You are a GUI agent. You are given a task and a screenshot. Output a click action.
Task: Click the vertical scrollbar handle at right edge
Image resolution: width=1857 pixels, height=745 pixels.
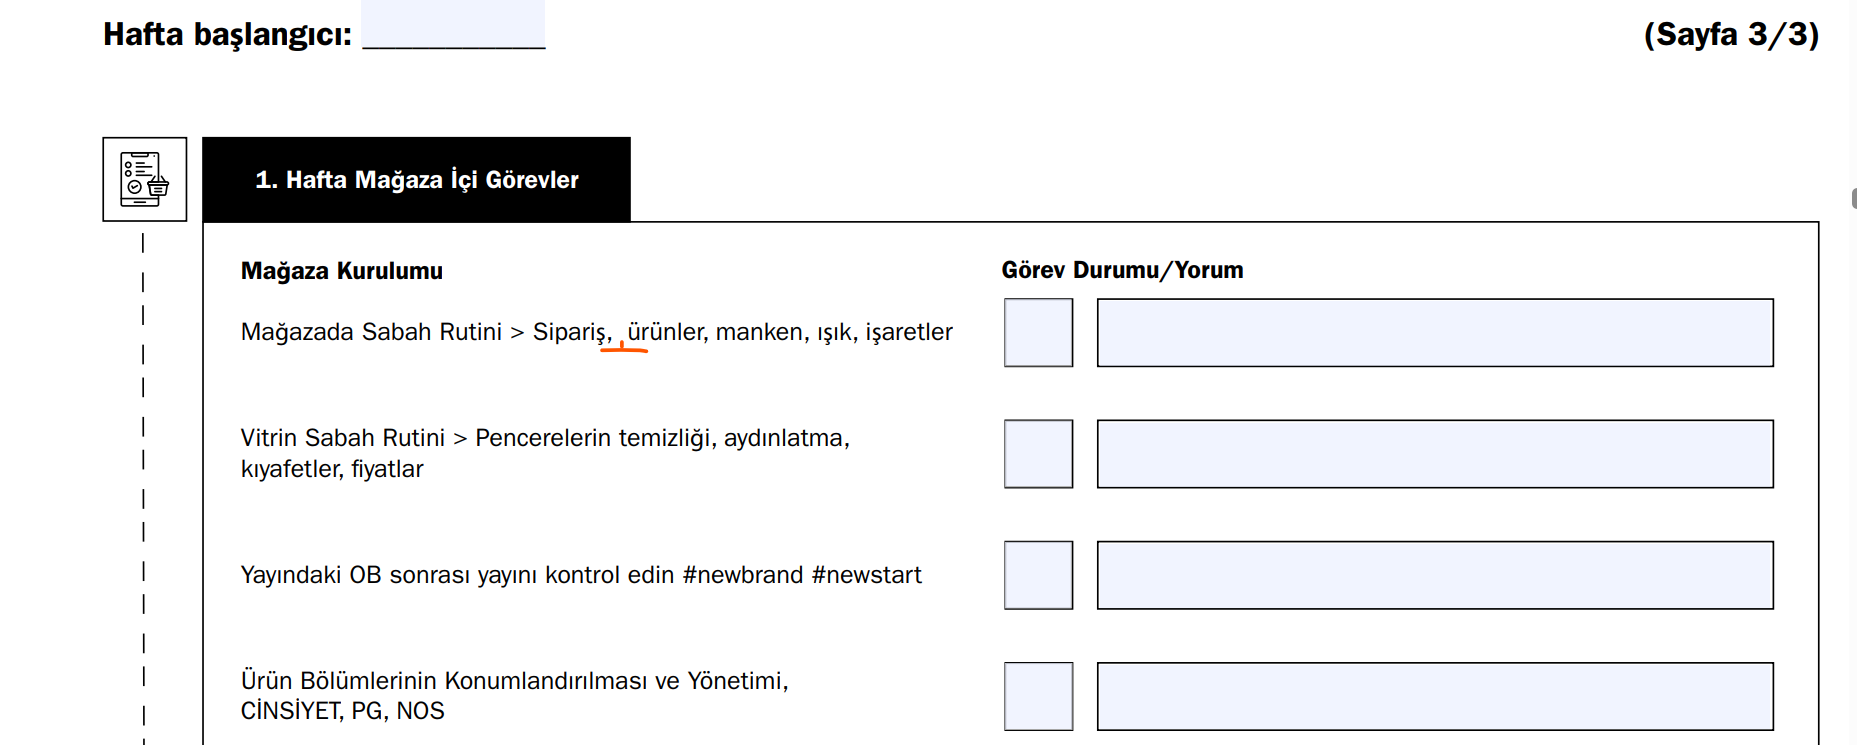[x=1853, y=198]
